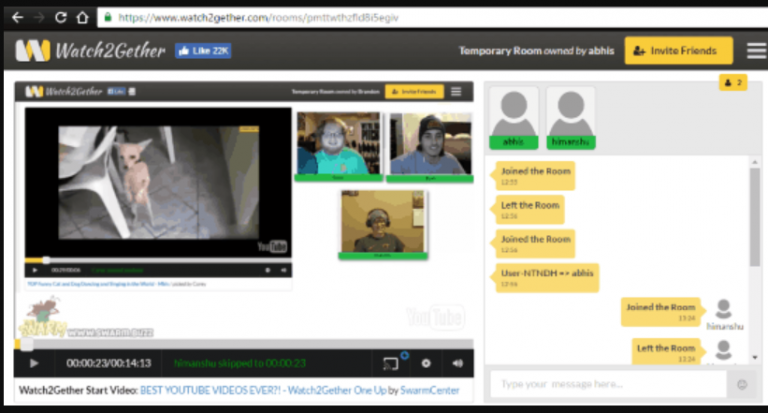Click the 00:00:23/00:14:13 time display
768x413 pixels.
(x=109, y=363)
